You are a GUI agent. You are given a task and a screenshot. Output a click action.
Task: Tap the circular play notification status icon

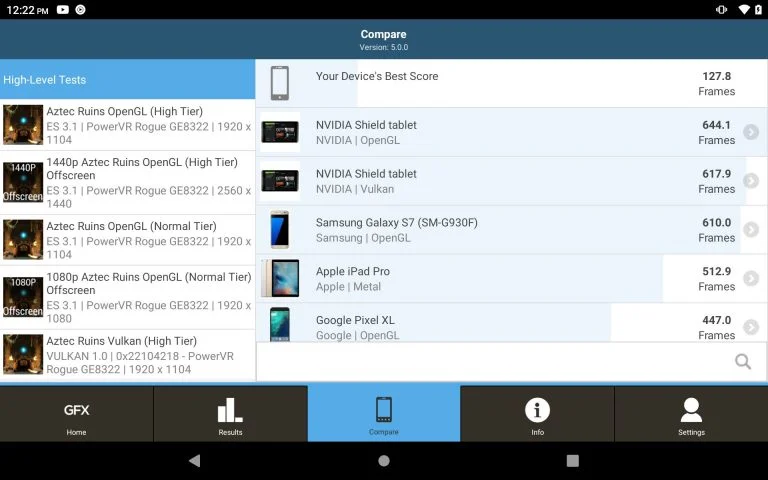[80, 9]
